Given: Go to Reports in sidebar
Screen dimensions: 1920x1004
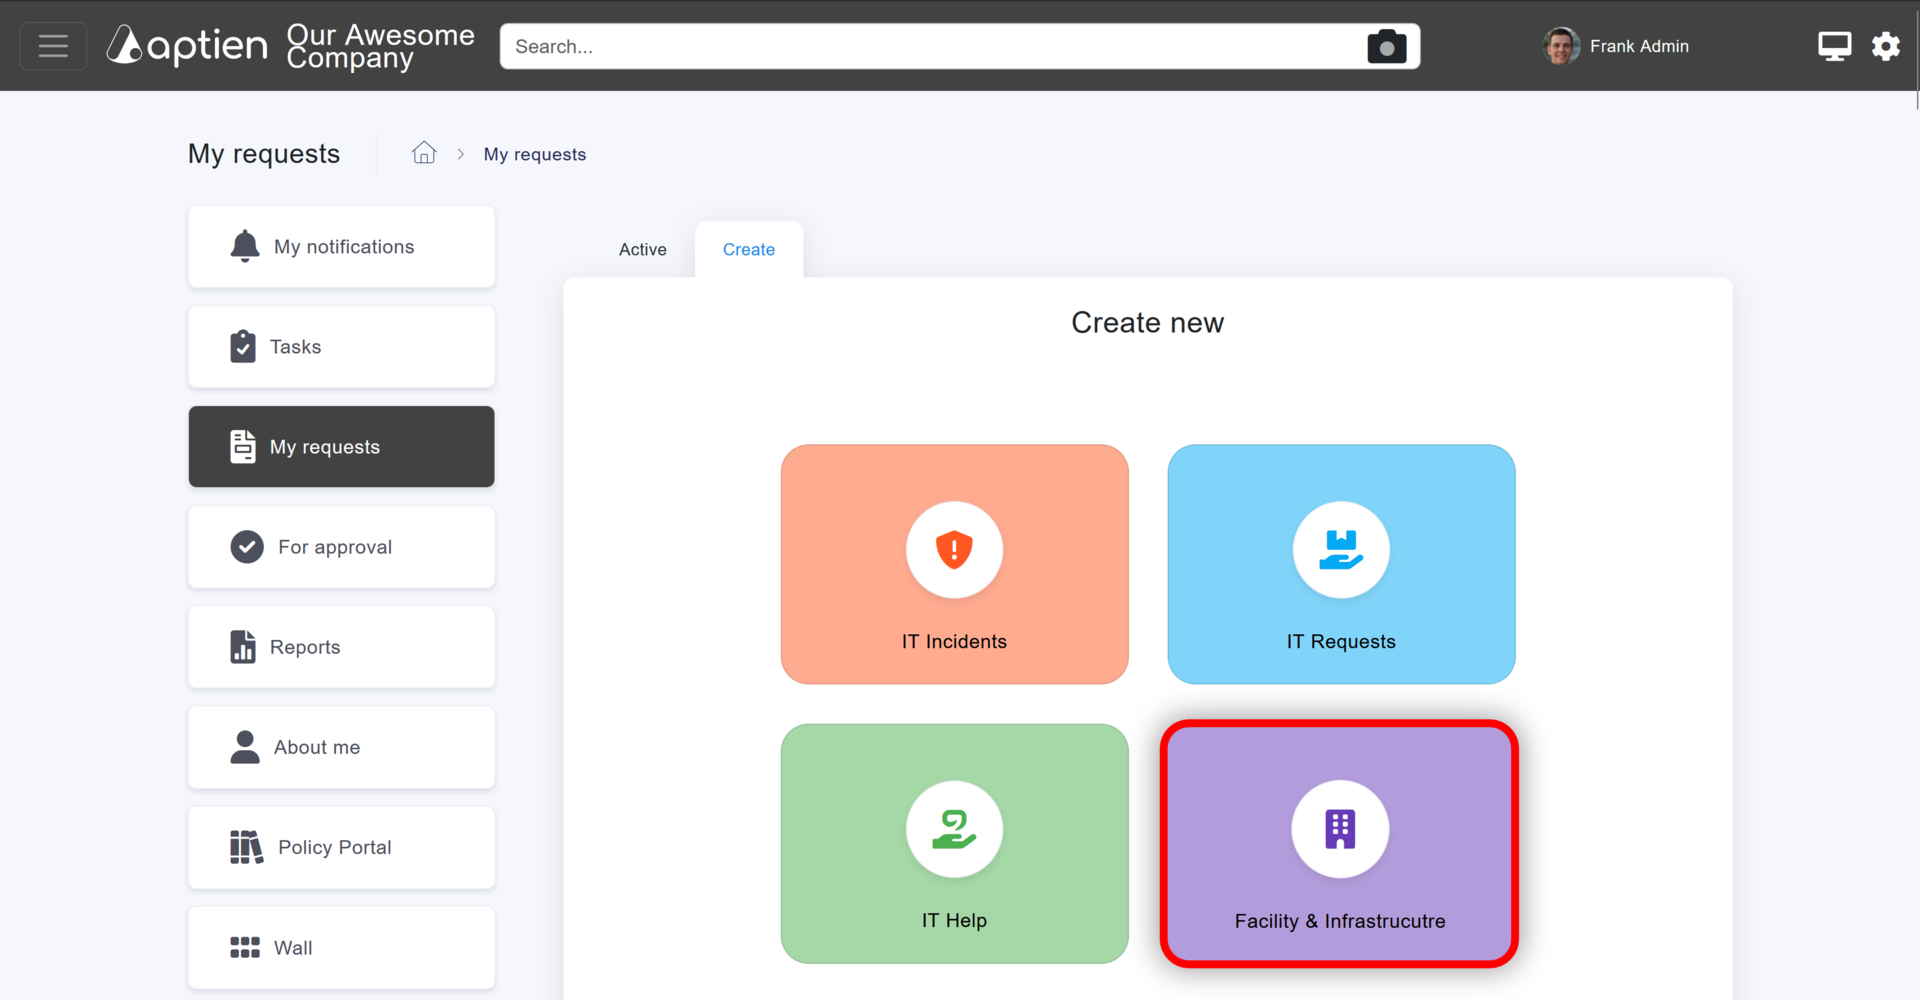Looking at the screenshot, I should tap(341, 647).
